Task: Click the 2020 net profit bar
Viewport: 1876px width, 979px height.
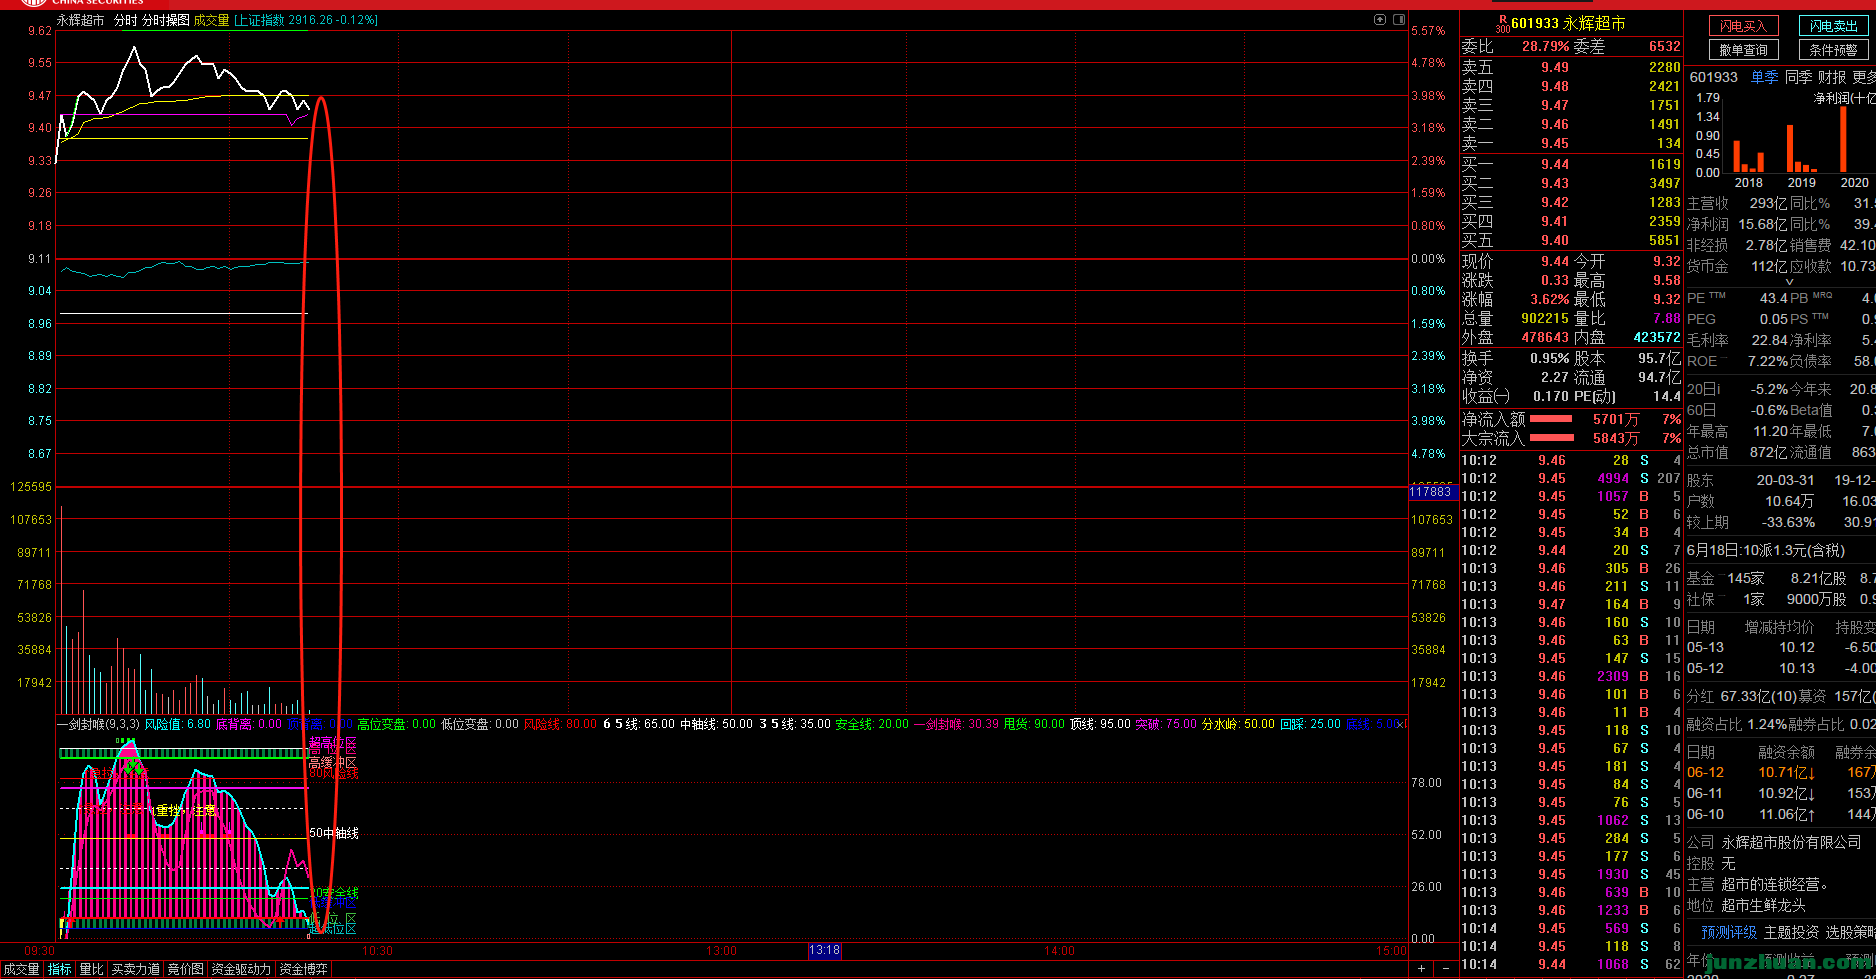Action: 1843,139
